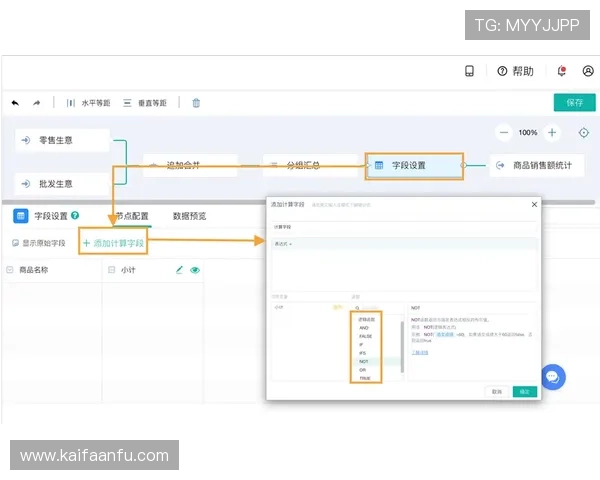Select the IF function
Image resolution: width=600 pixels, height=480 pixels.
tap(361, 345)
